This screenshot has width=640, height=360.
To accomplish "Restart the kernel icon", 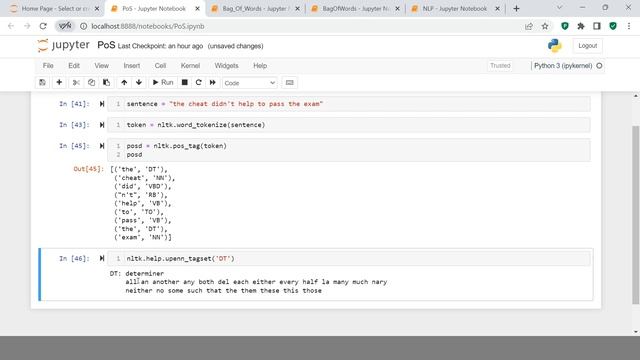I will (199, 82).
